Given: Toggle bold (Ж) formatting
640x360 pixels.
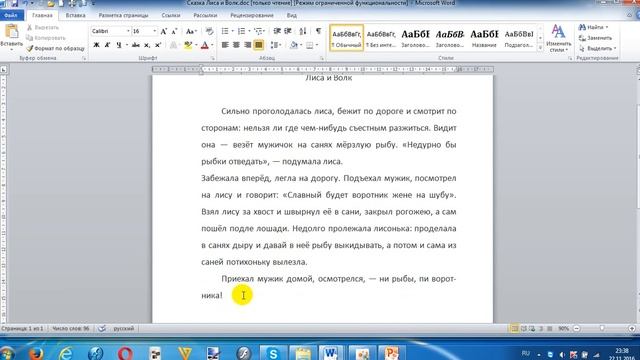Looking at the screenshot, I should pos(96,45).
